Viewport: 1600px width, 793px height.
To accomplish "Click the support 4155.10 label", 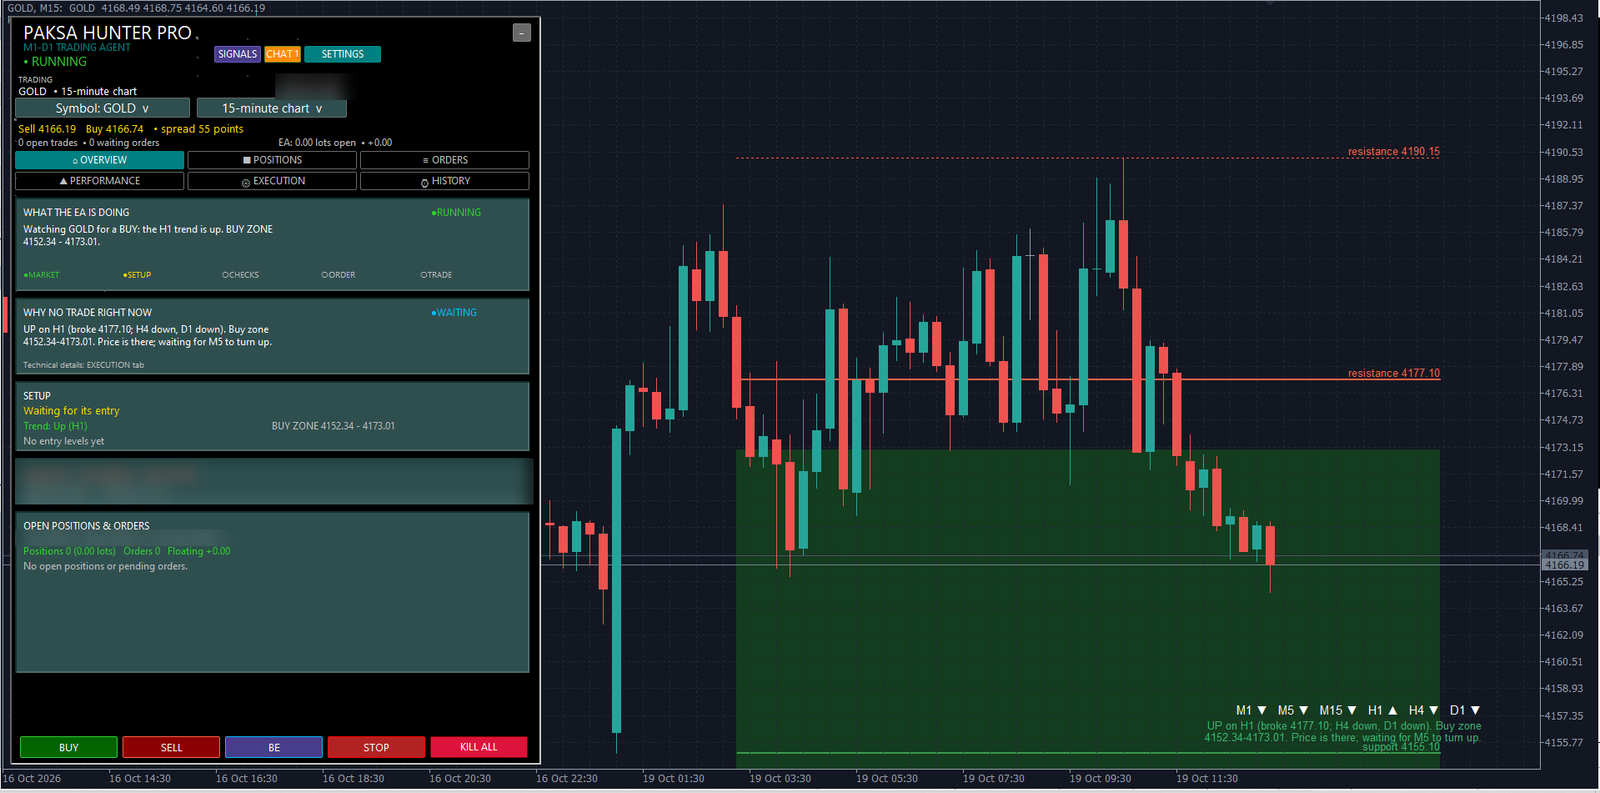I will (1401, 747).
